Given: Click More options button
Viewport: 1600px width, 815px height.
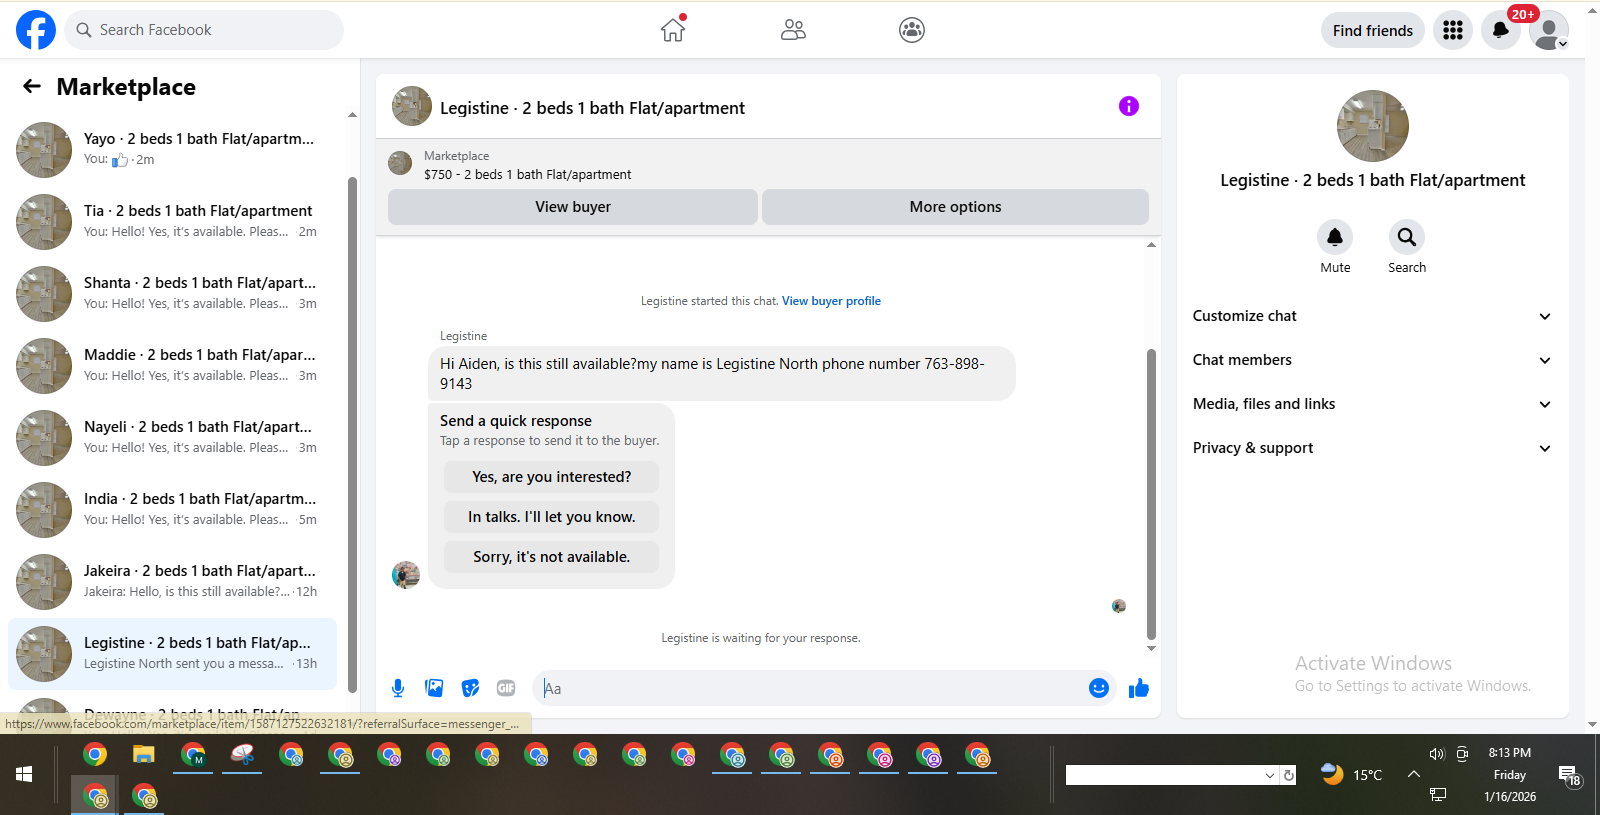Looking at the screenshot, I should [x=955, y=207].
